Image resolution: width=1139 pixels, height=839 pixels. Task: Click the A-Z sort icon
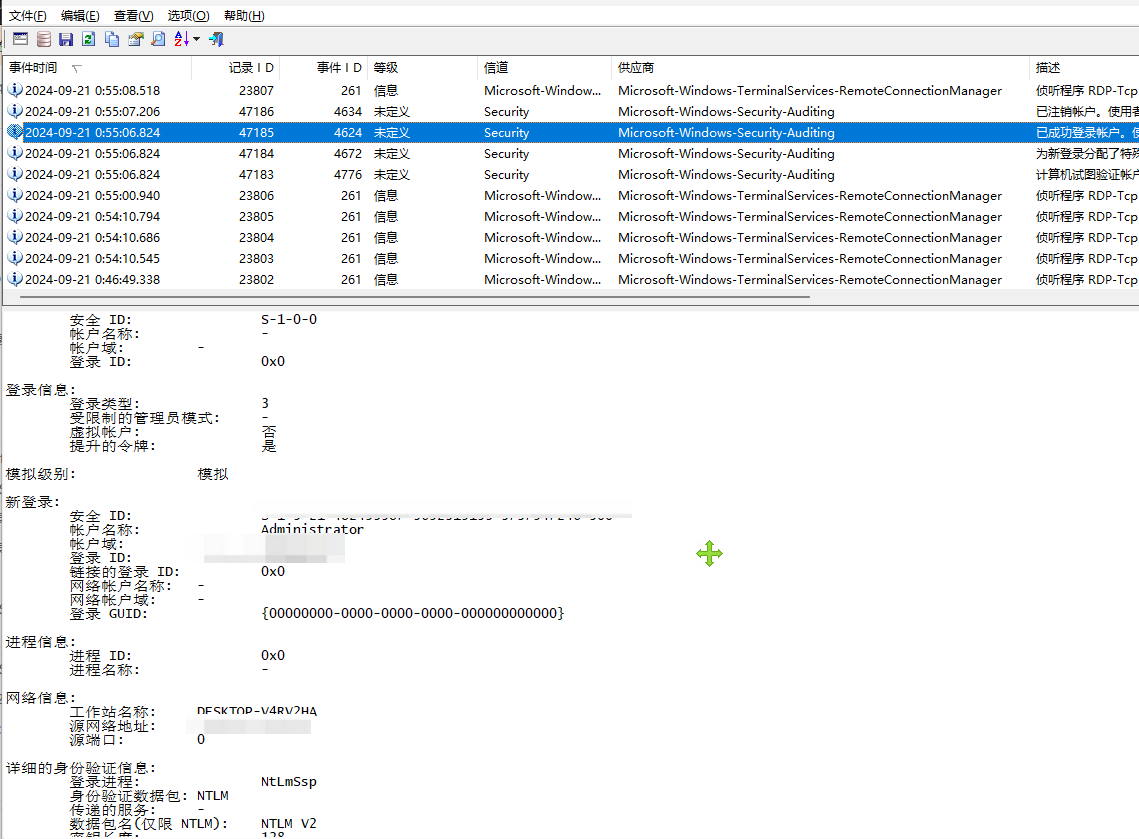[x=181, y=39]
